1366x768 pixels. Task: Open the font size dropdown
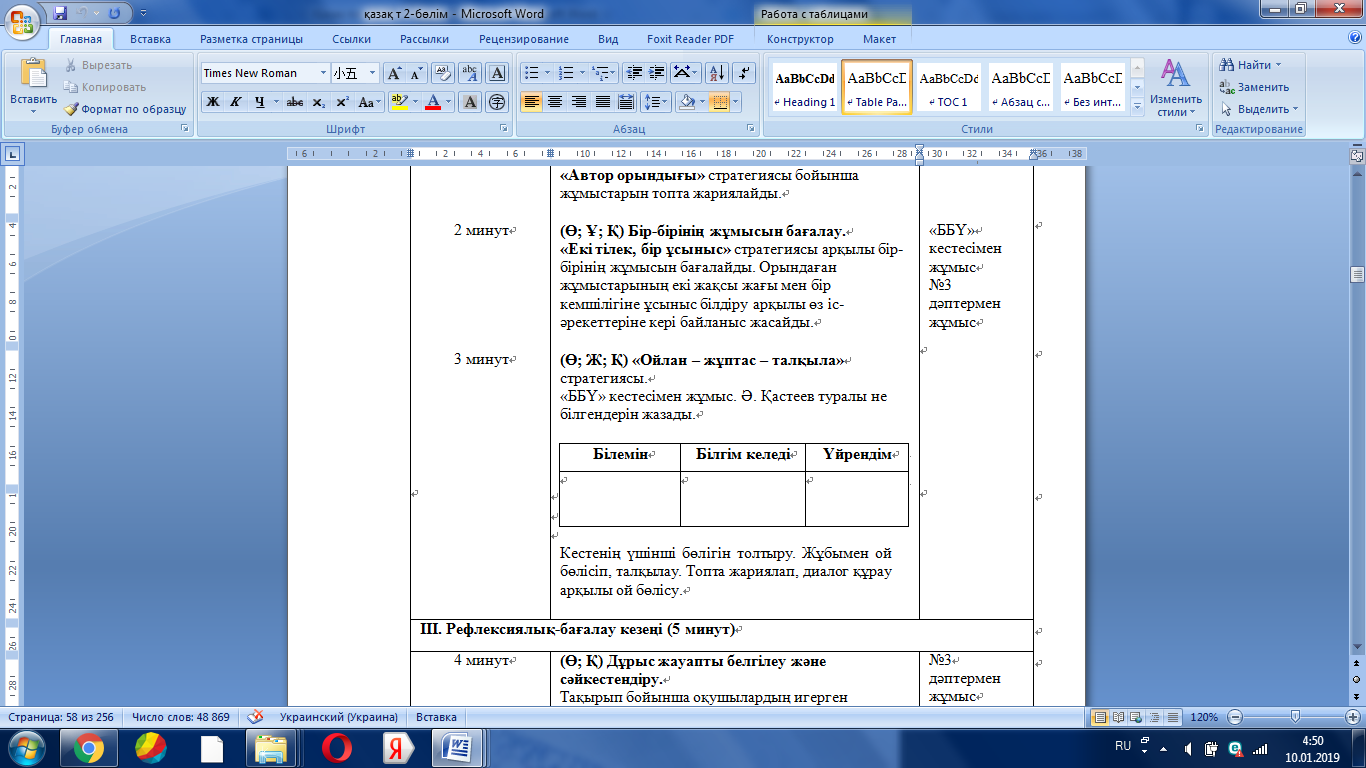(373, 73)
